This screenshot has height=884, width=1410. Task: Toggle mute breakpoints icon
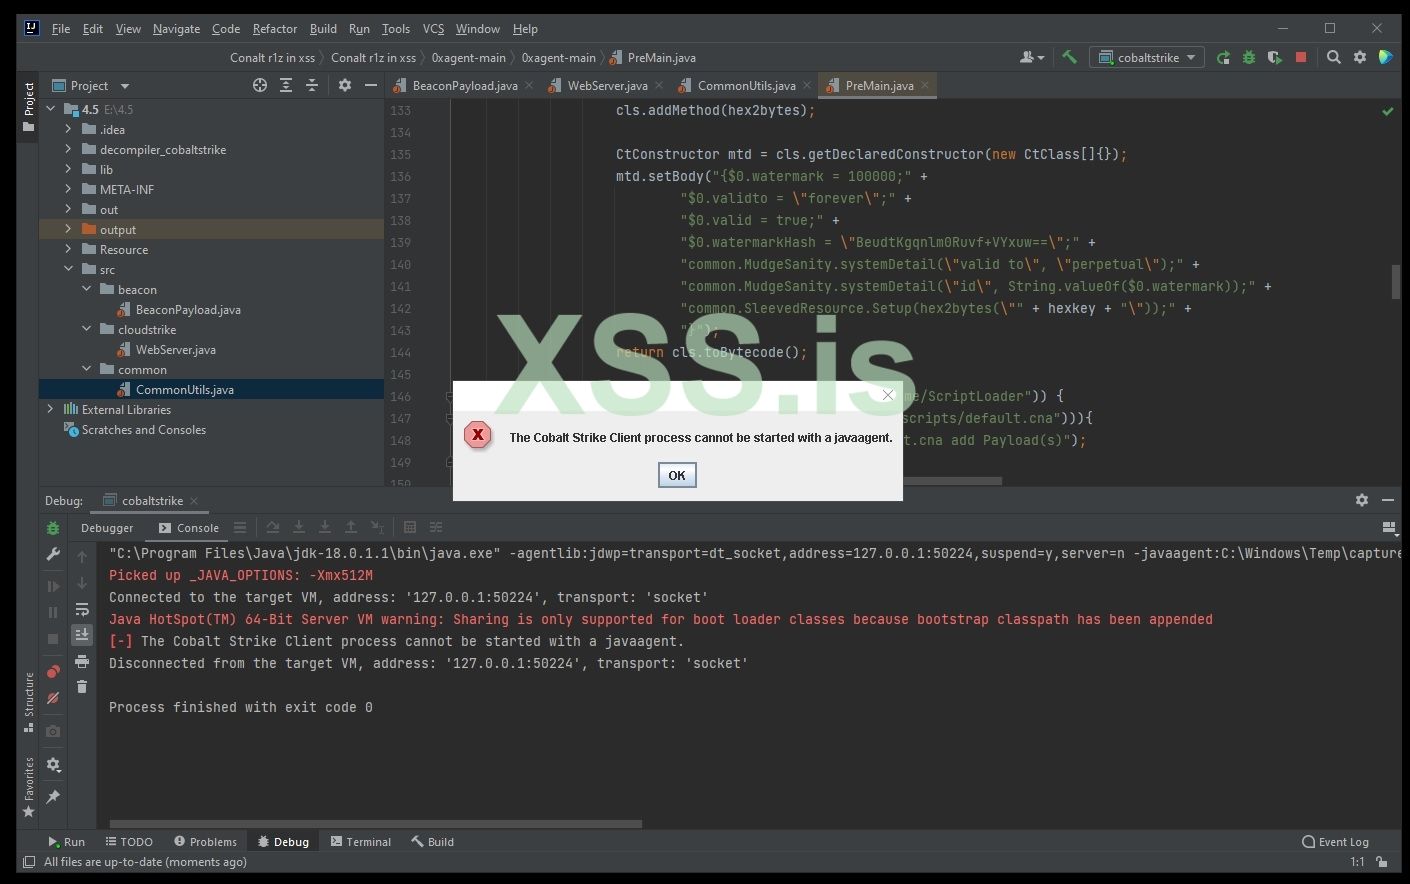(x=53, y=697)
